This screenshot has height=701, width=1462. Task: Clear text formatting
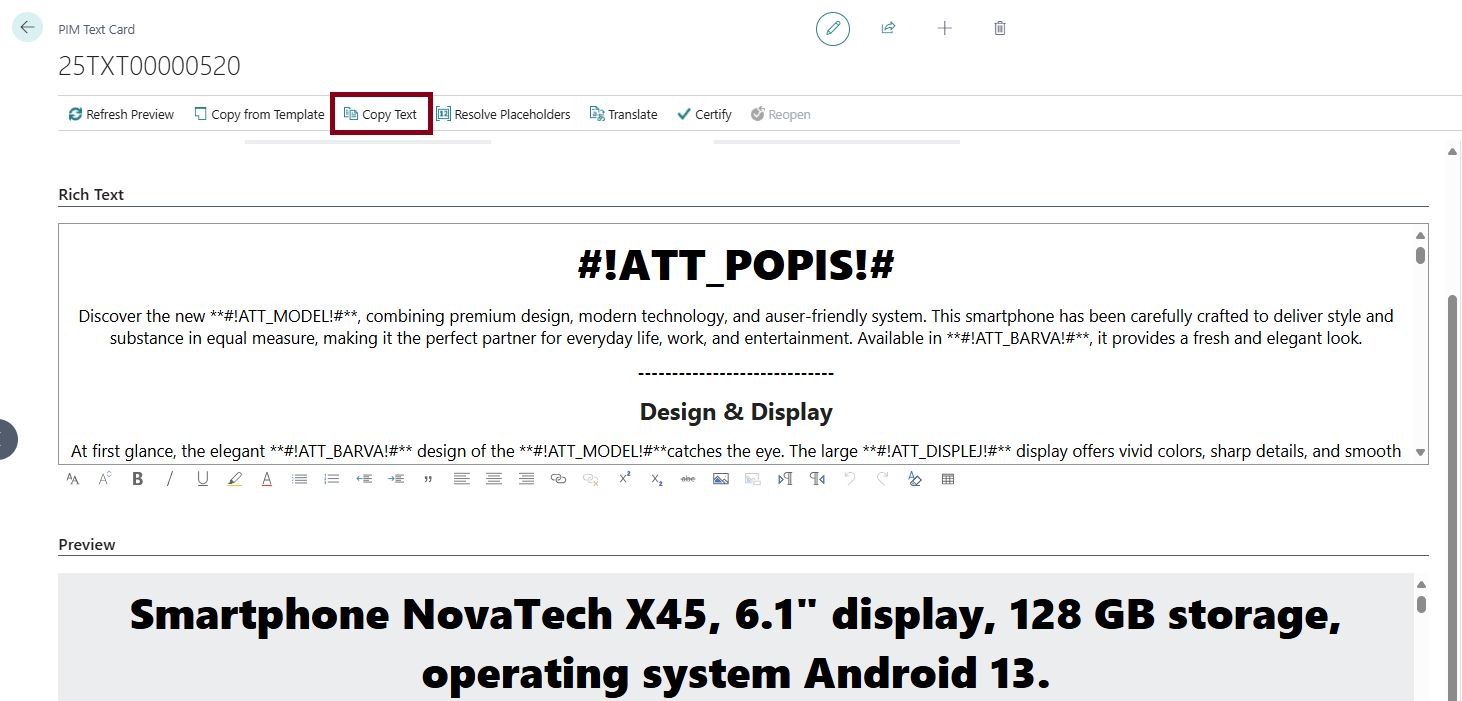pos(914,478)
